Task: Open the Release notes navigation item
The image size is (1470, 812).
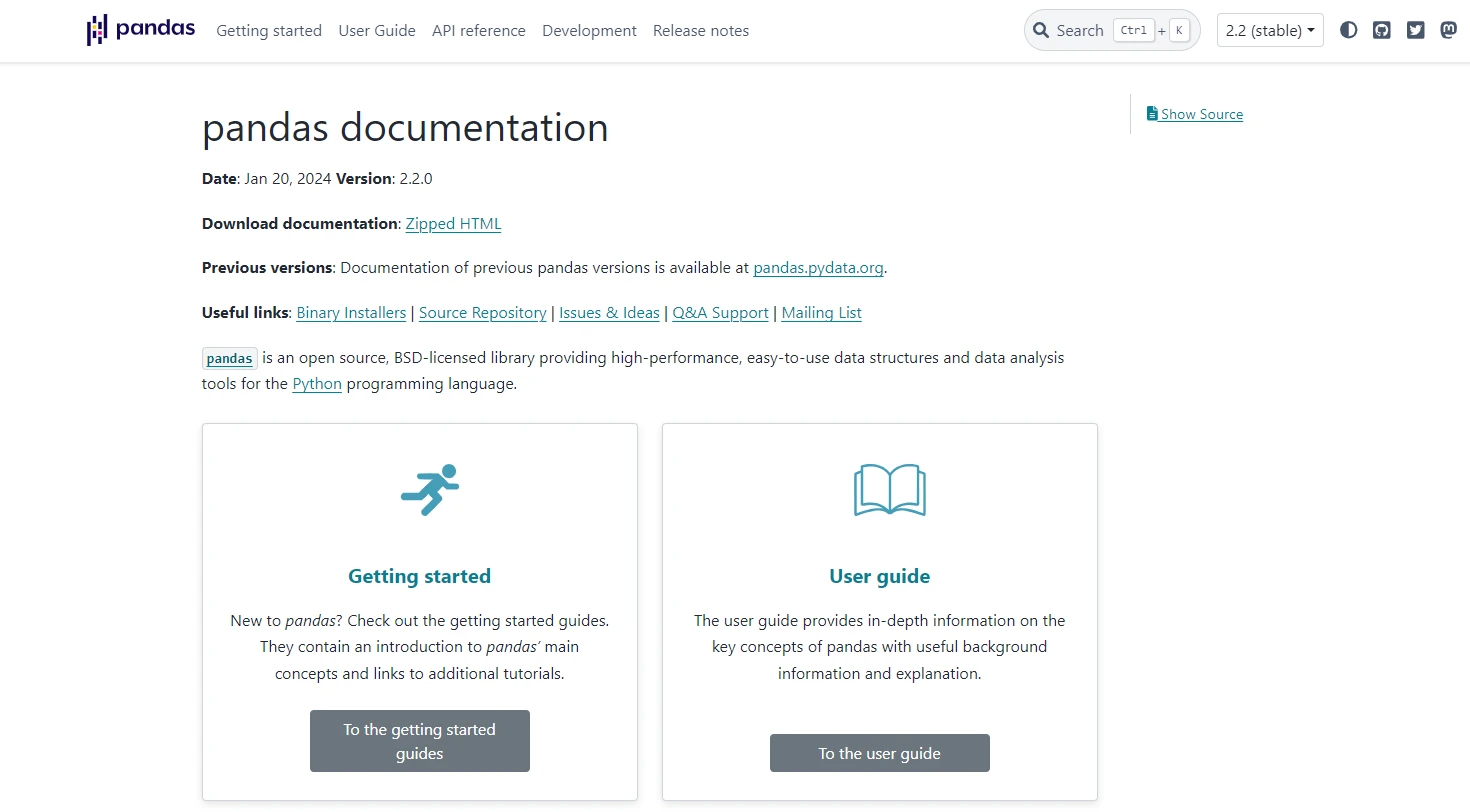Action: [x=700, y=31]
